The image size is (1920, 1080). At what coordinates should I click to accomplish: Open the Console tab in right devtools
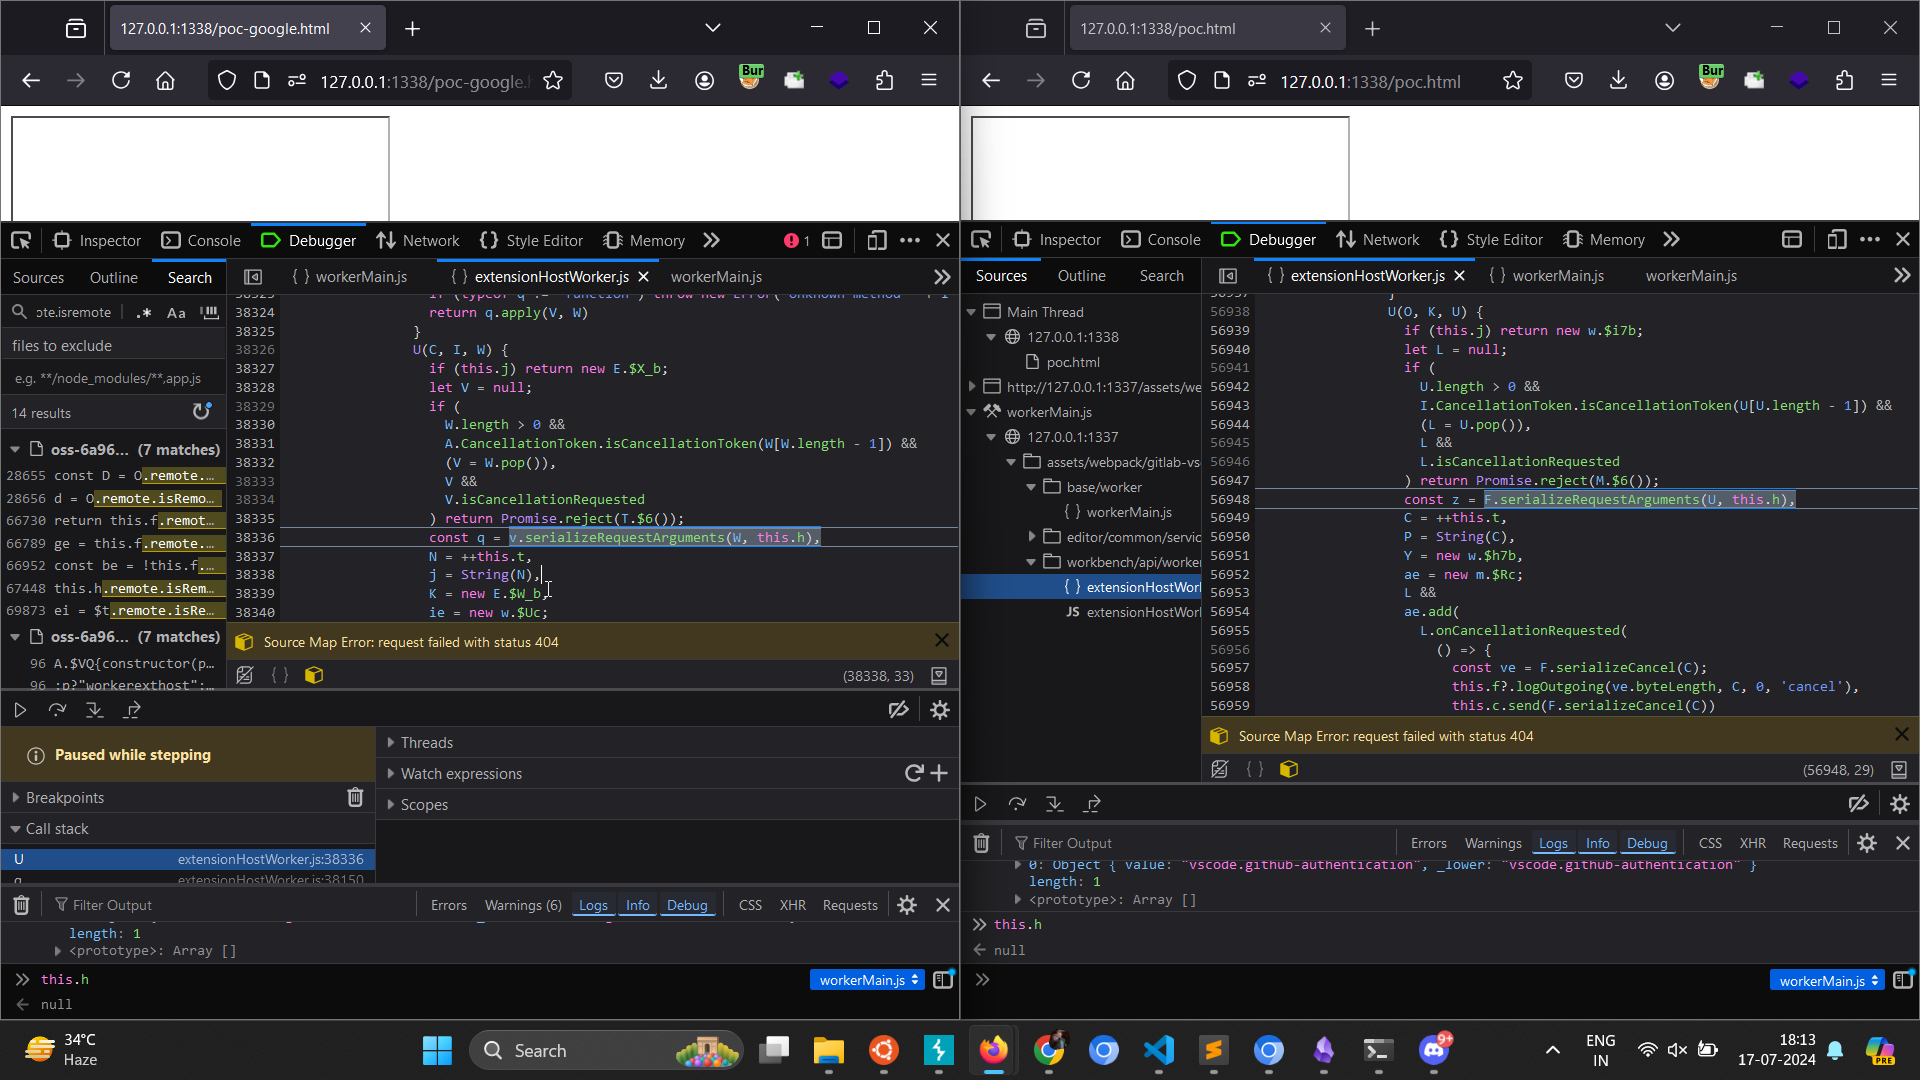click(x=1161, y=240)
